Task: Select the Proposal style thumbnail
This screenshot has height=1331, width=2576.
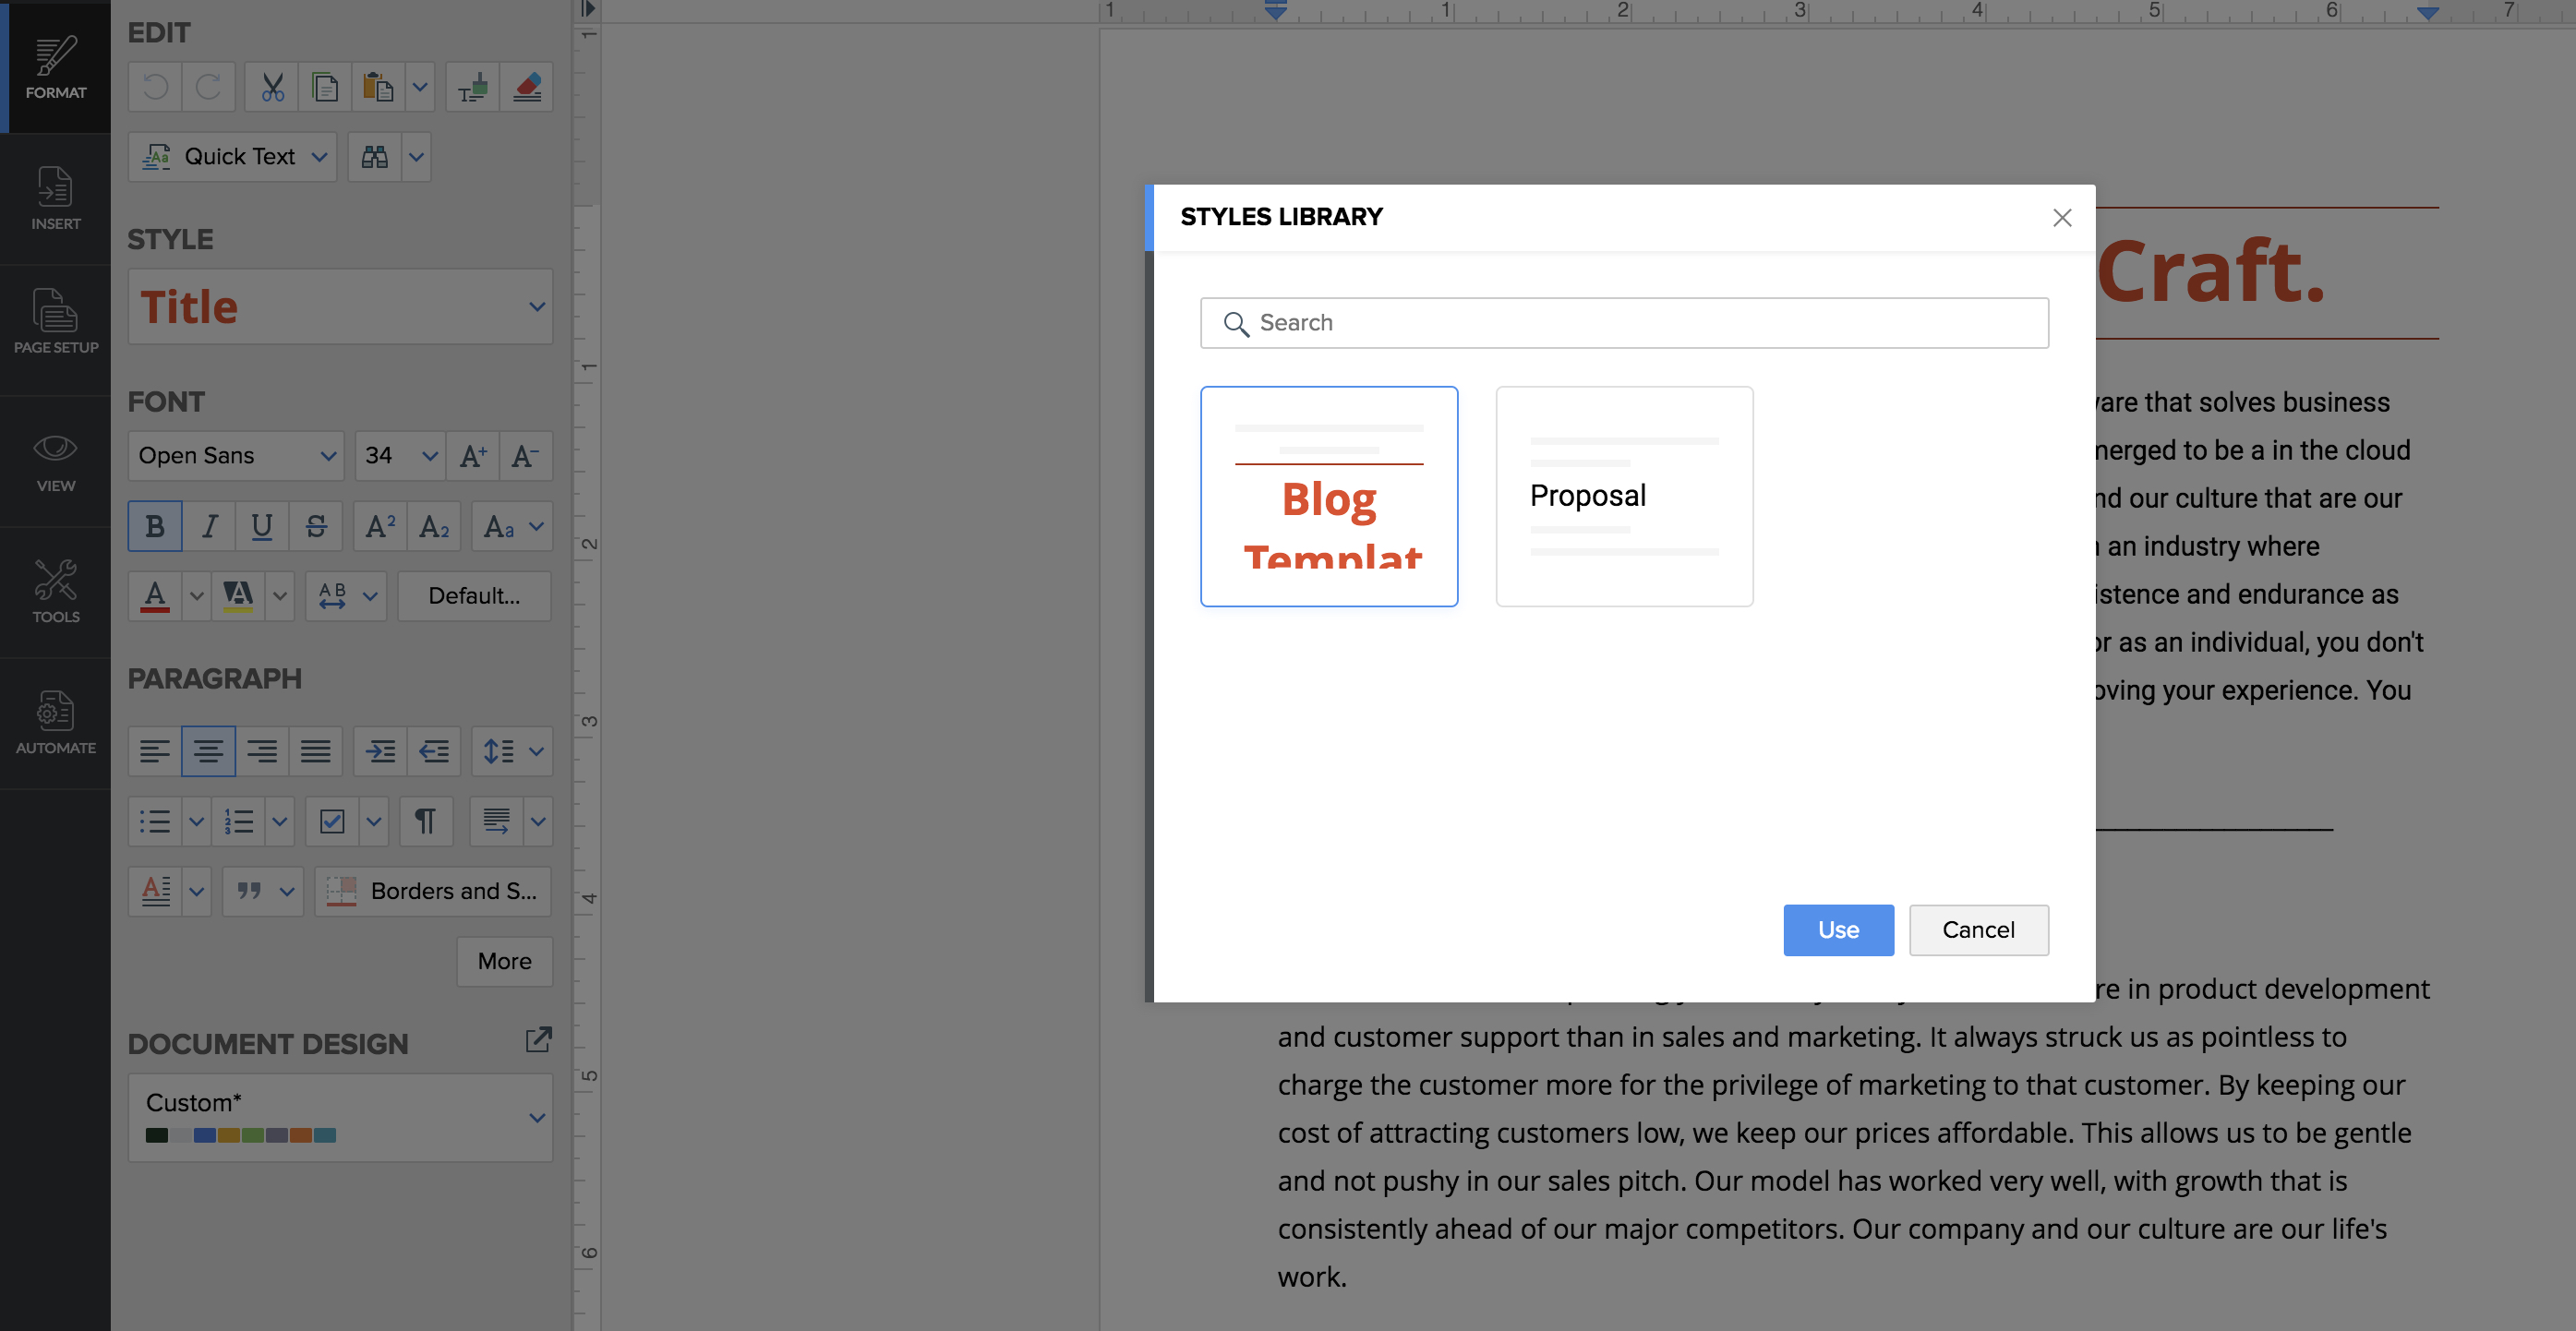Action: tap(1624, 496)
